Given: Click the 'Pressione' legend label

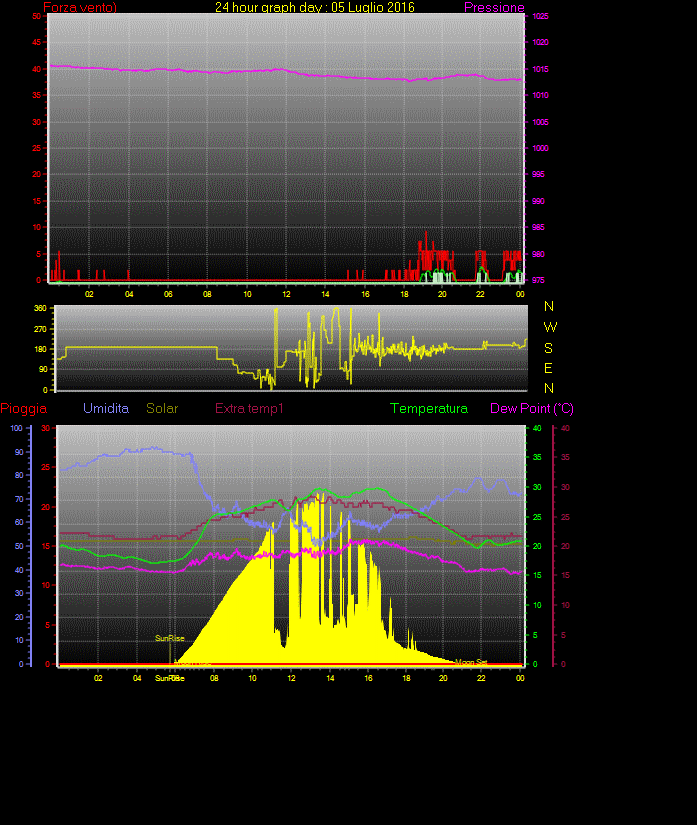Looking at the screenshot, I should click(494, 7).
